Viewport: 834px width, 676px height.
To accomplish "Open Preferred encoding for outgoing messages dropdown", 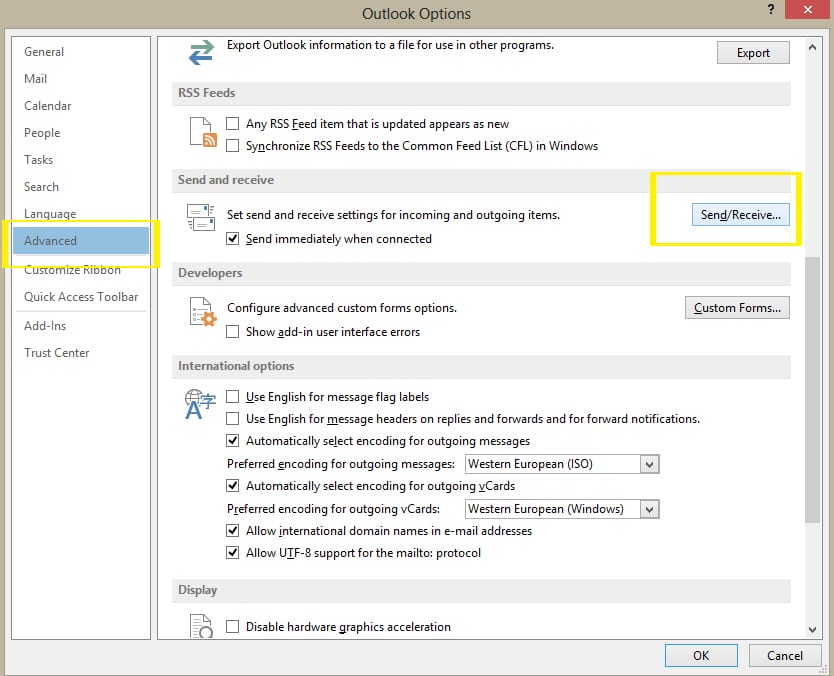I will [649, 464].
